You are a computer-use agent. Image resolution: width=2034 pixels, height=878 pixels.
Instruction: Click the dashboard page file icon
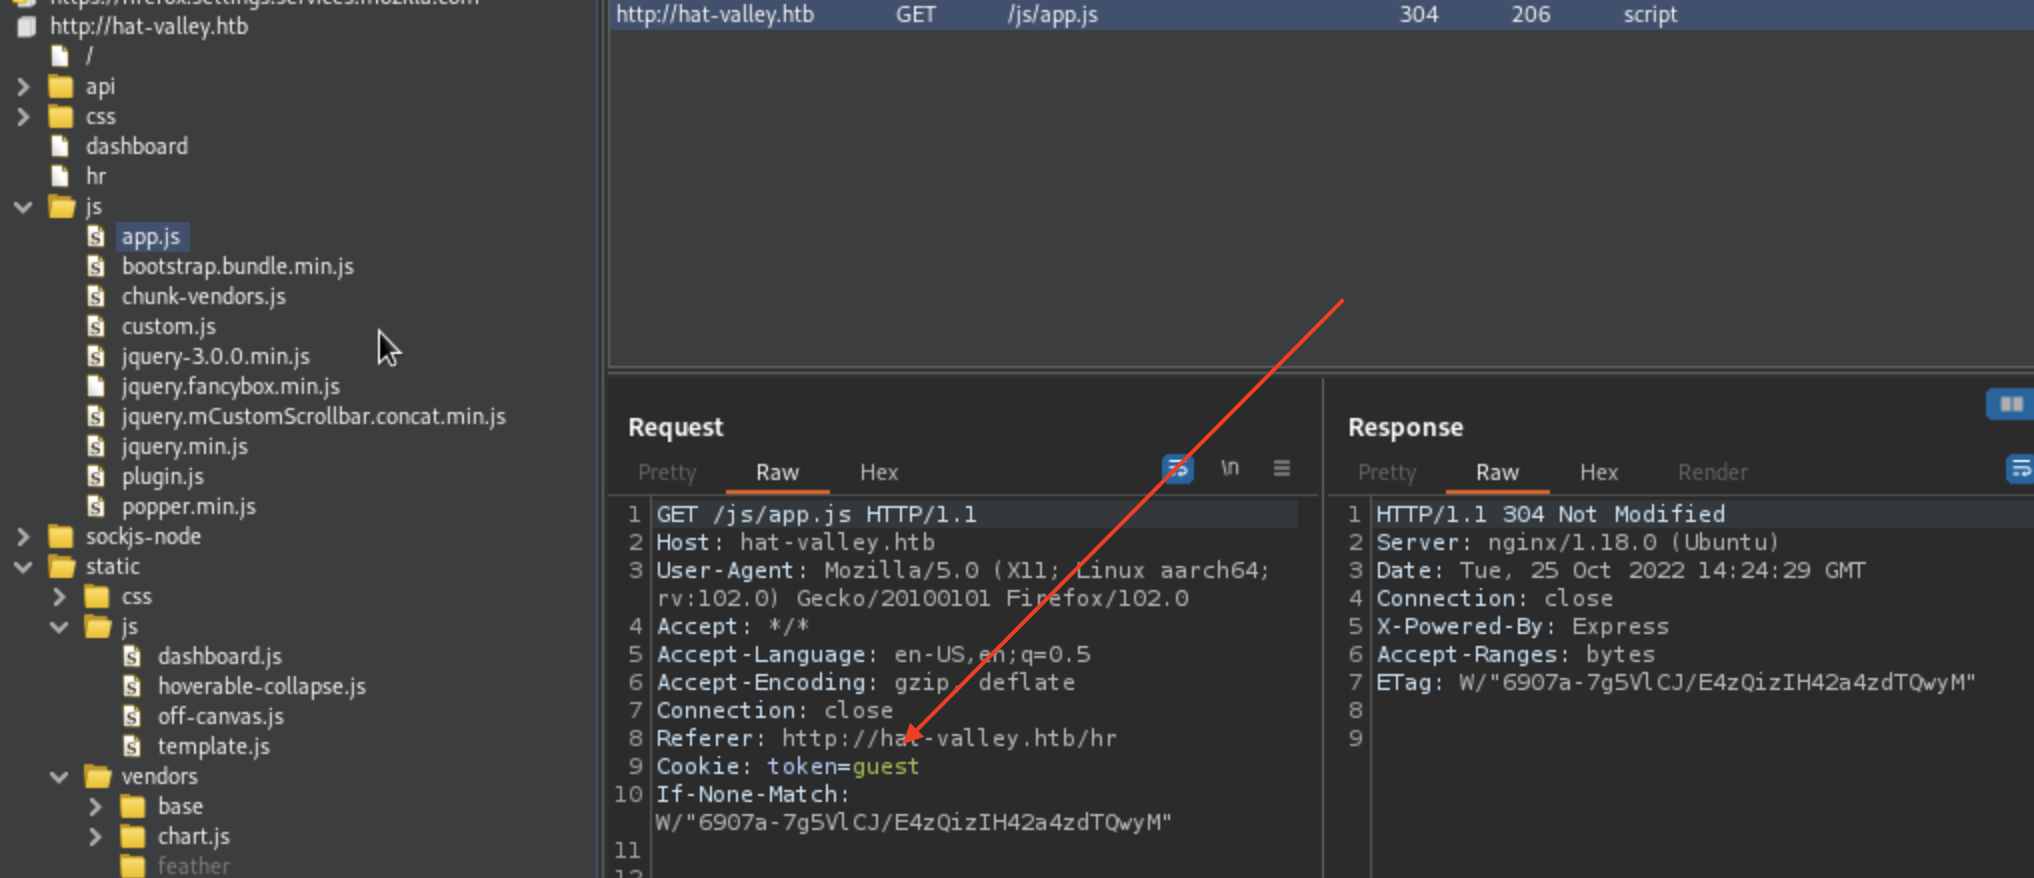click(61, 147)
